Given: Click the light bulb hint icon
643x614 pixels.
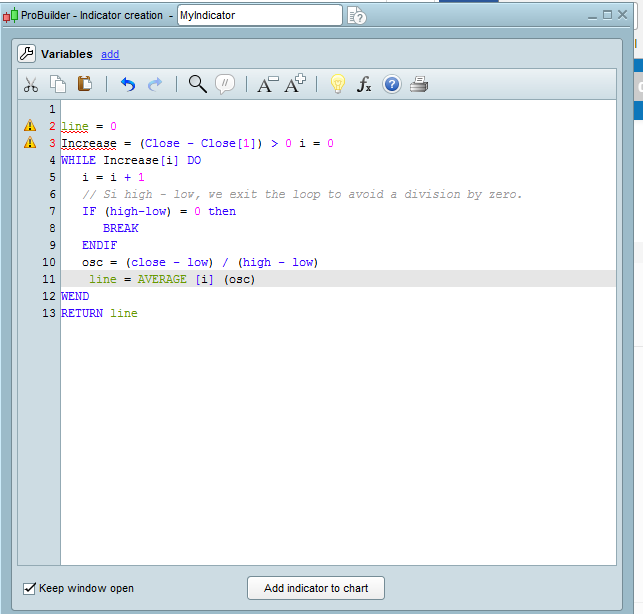Looking at the screenshot, I should (x=338, y=85).
